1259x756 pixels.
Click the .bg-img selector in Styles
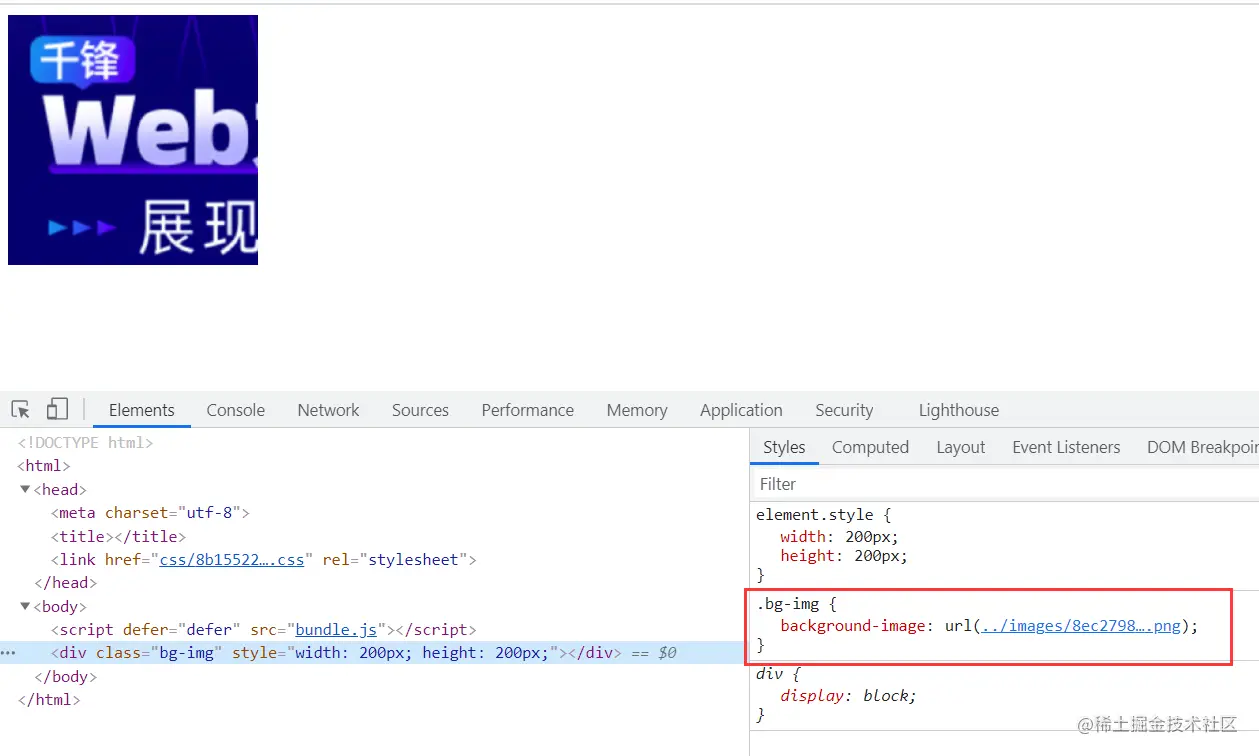(x=787, y=603)
